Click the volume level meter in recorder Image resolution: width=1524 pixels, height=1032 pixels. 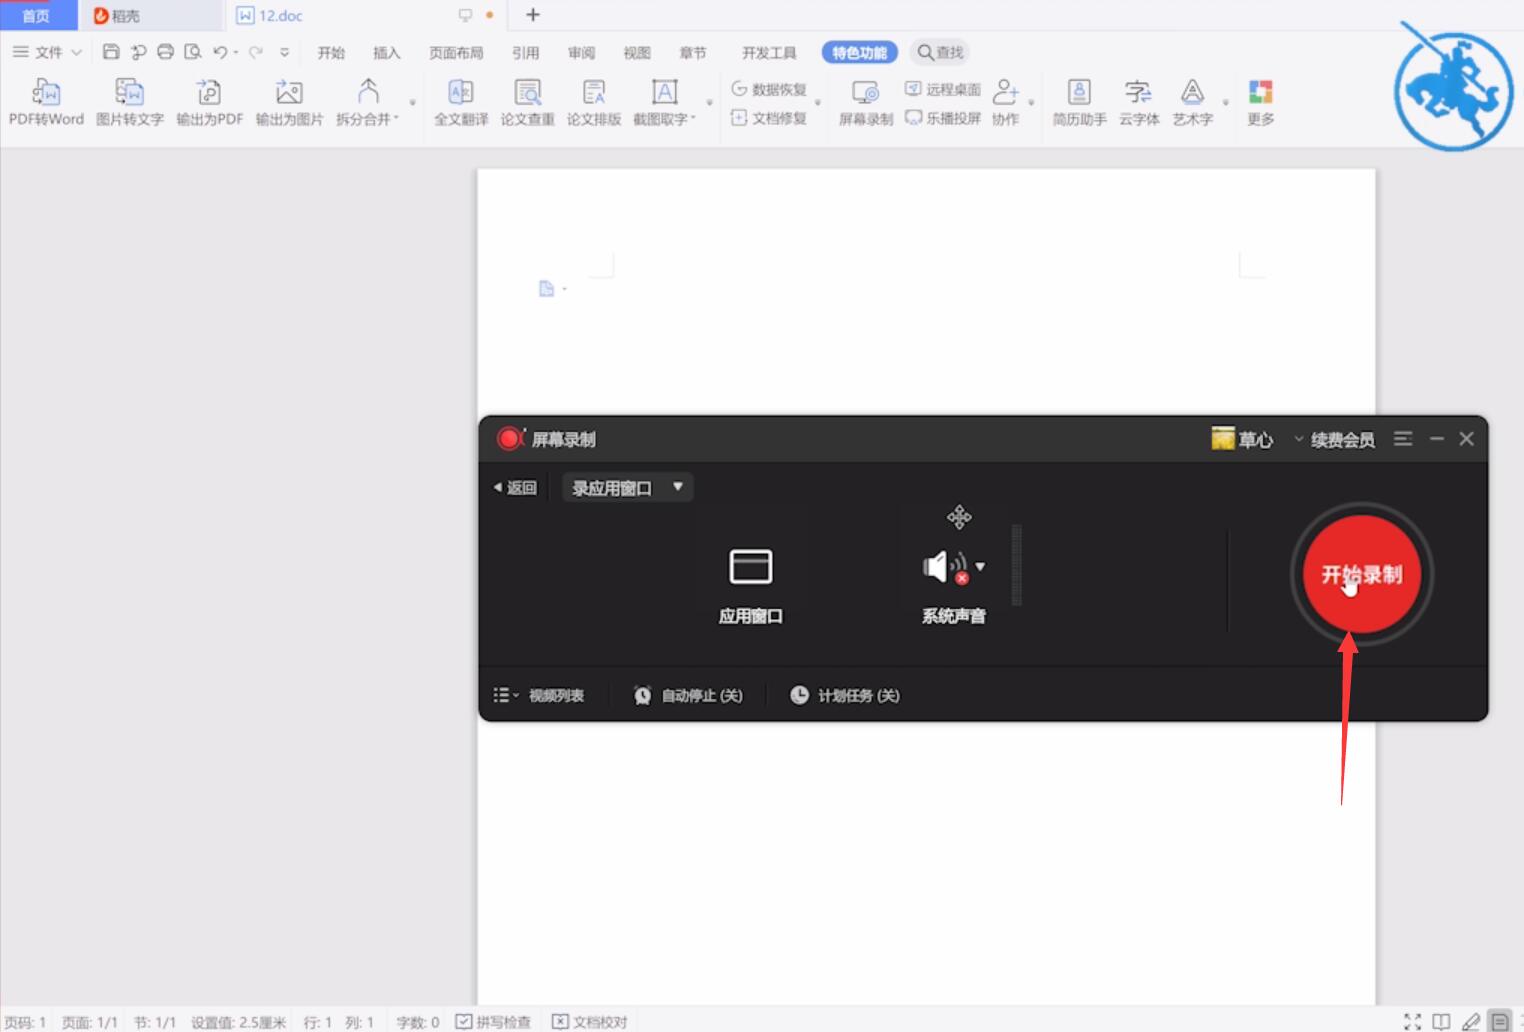1017,566
